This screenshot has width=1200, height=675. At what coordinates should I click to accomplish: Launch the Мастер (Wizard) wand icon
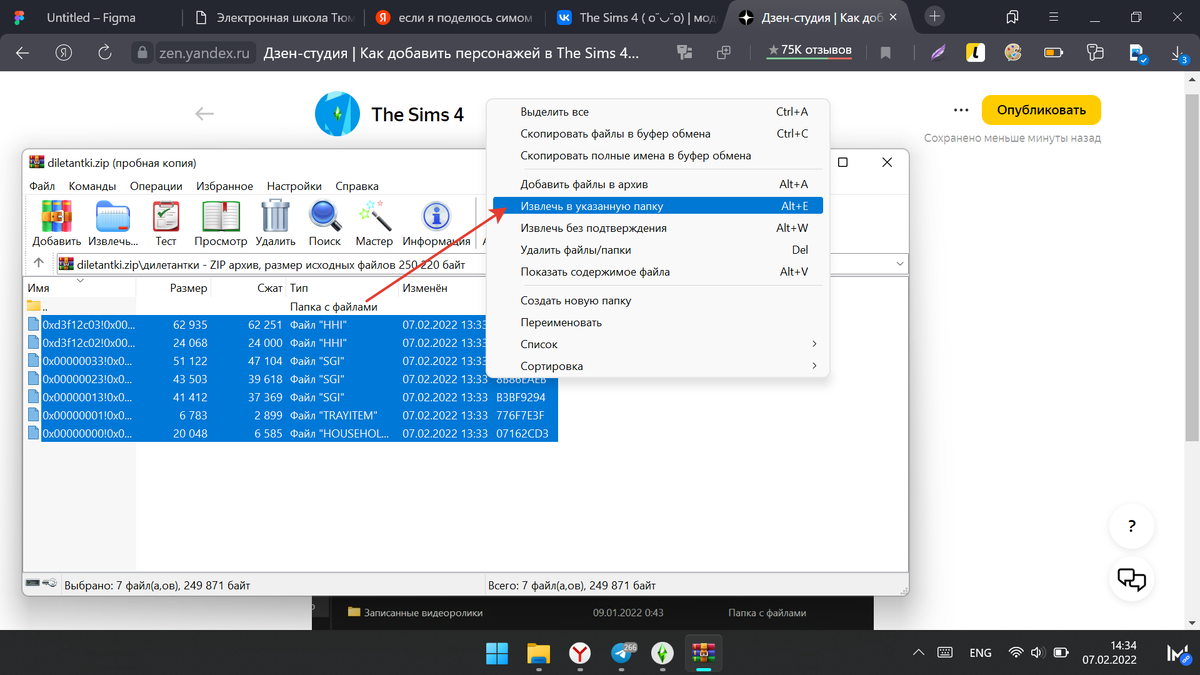pos(374,217)
